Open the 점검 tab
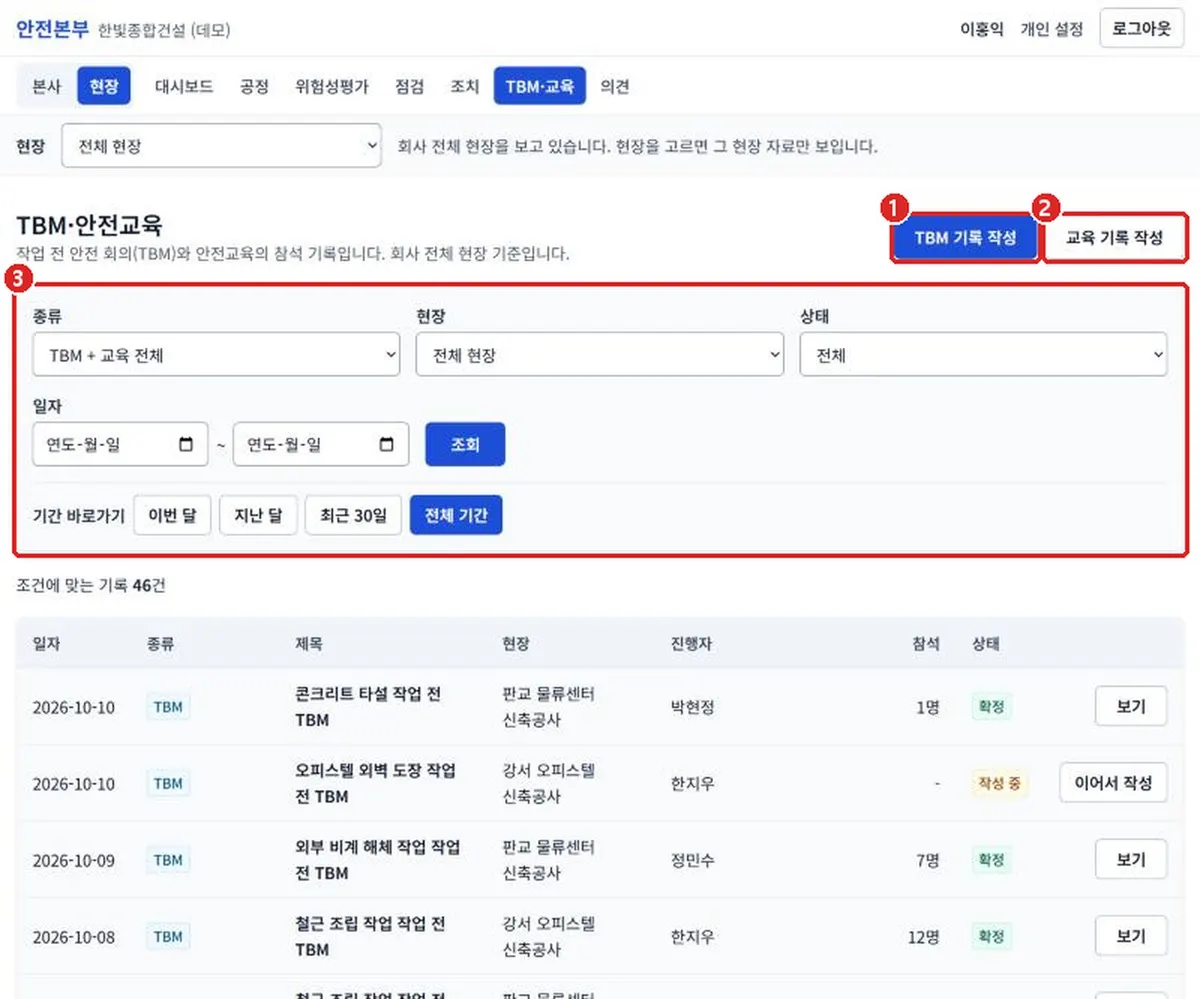1200x999 pixels. tap(410, 86)
